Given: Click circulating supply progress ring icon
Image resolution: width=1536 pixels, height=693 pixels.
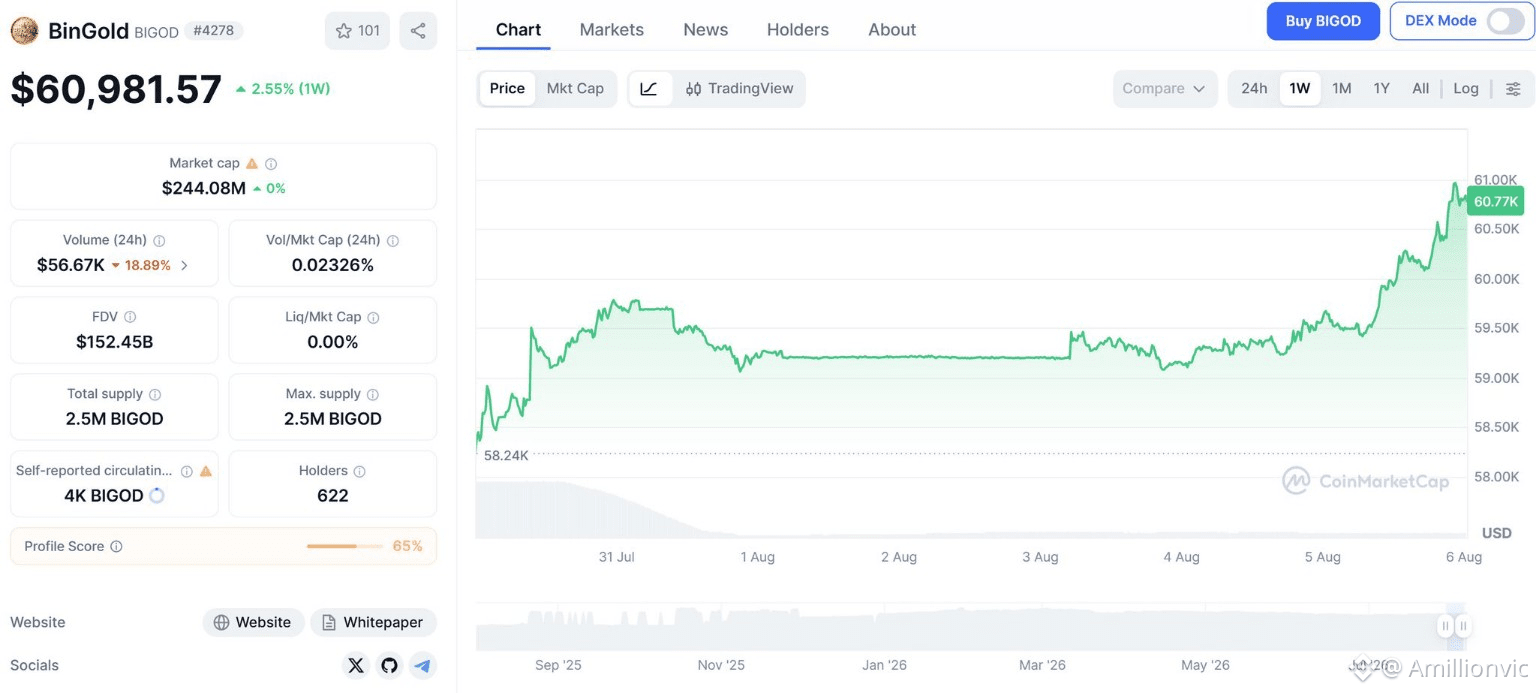Looking at the screenshot, I should pos(157,496).
